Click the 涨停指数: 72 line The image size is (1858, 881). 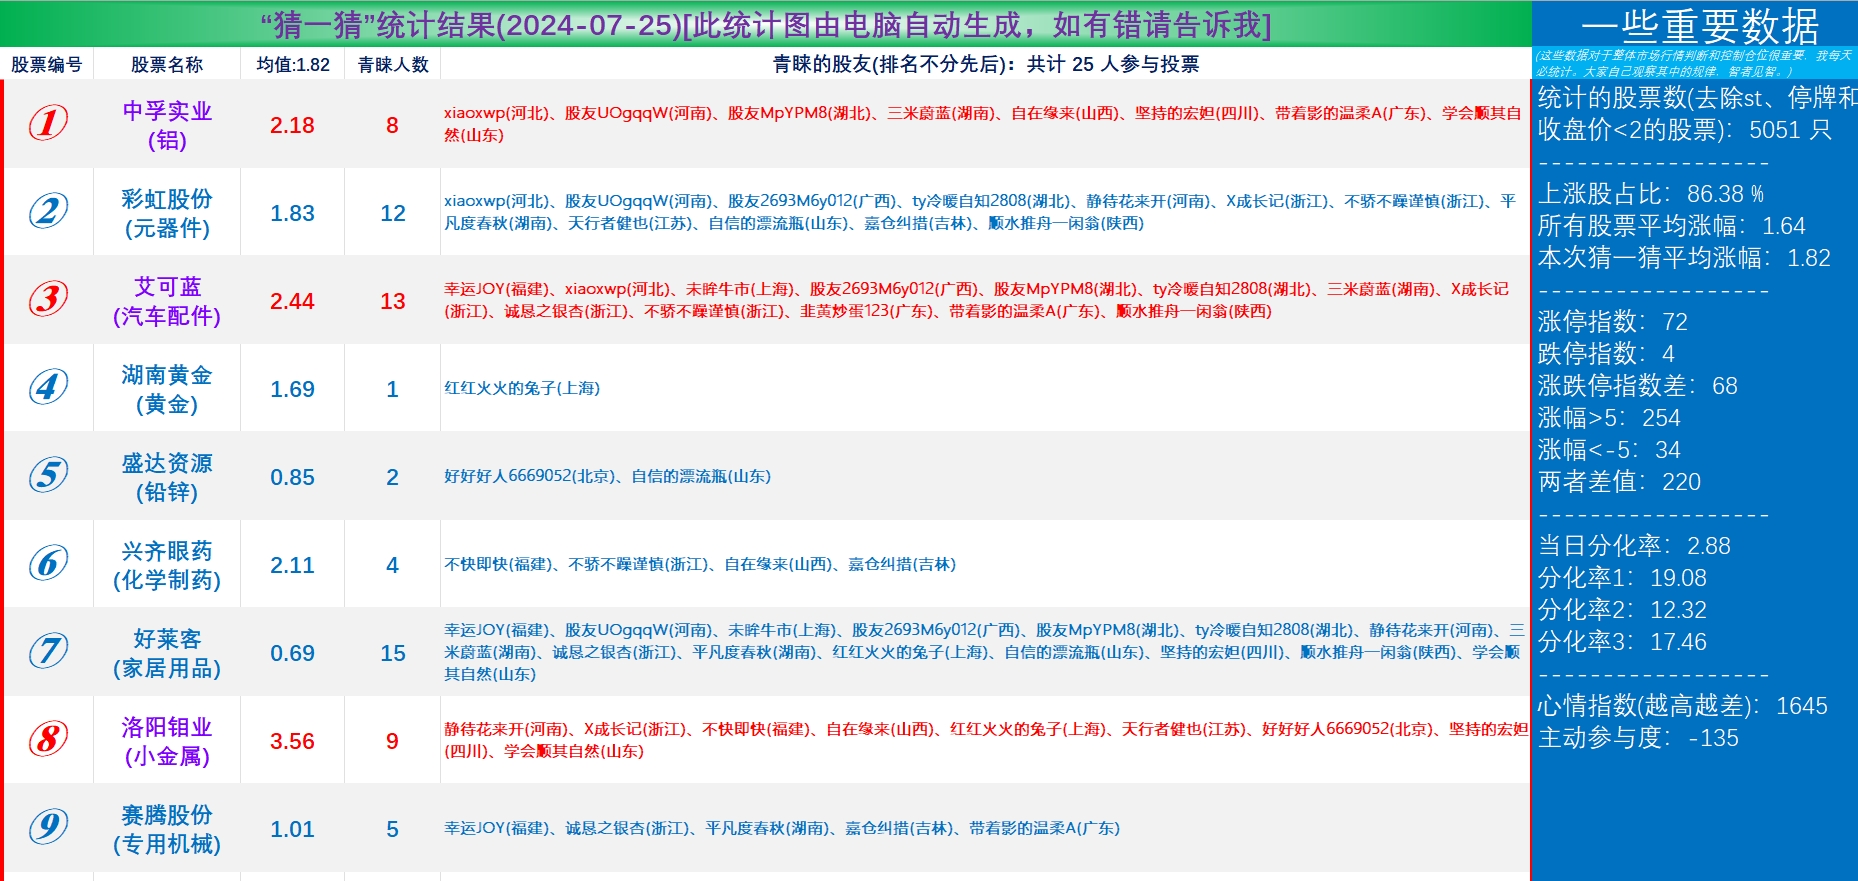[x=1612, y=322]
